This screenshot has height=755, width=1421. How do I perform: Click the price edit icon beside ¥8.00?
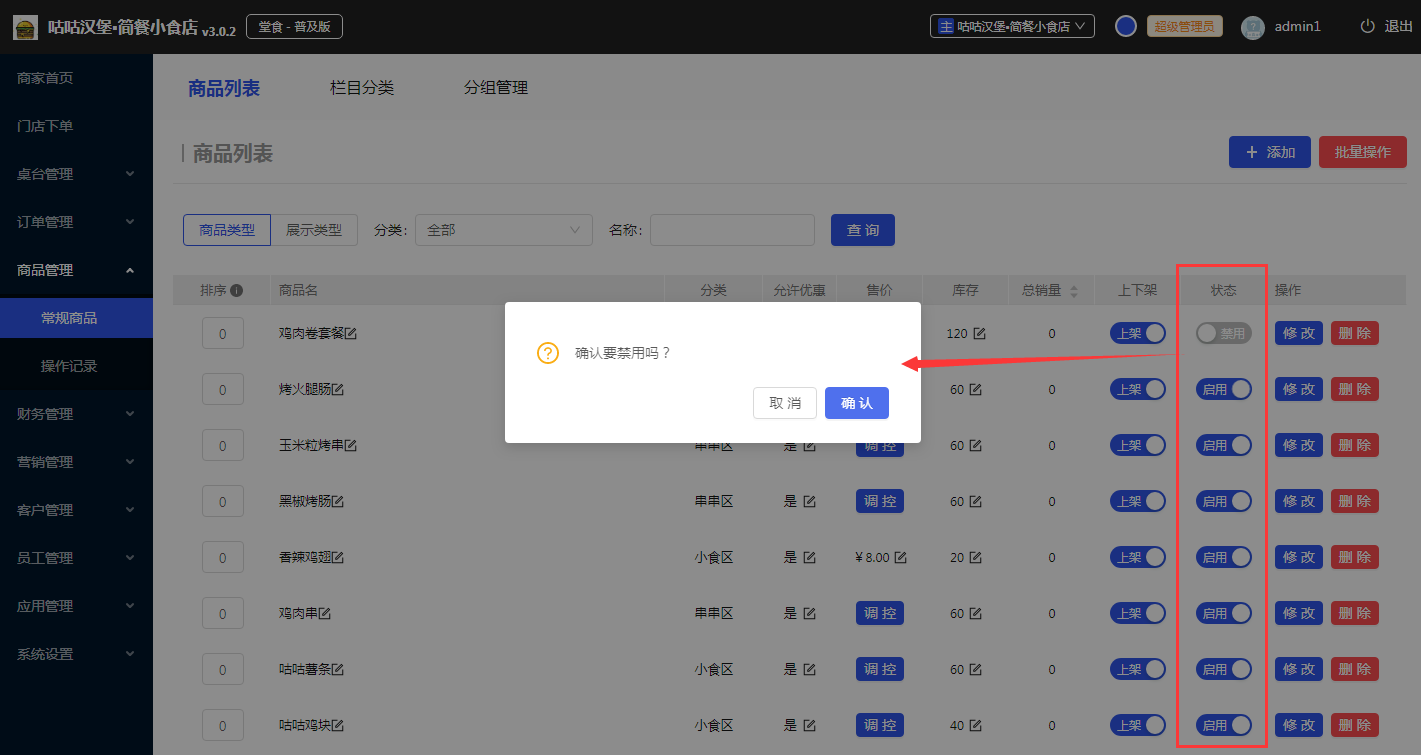[901, 557]
